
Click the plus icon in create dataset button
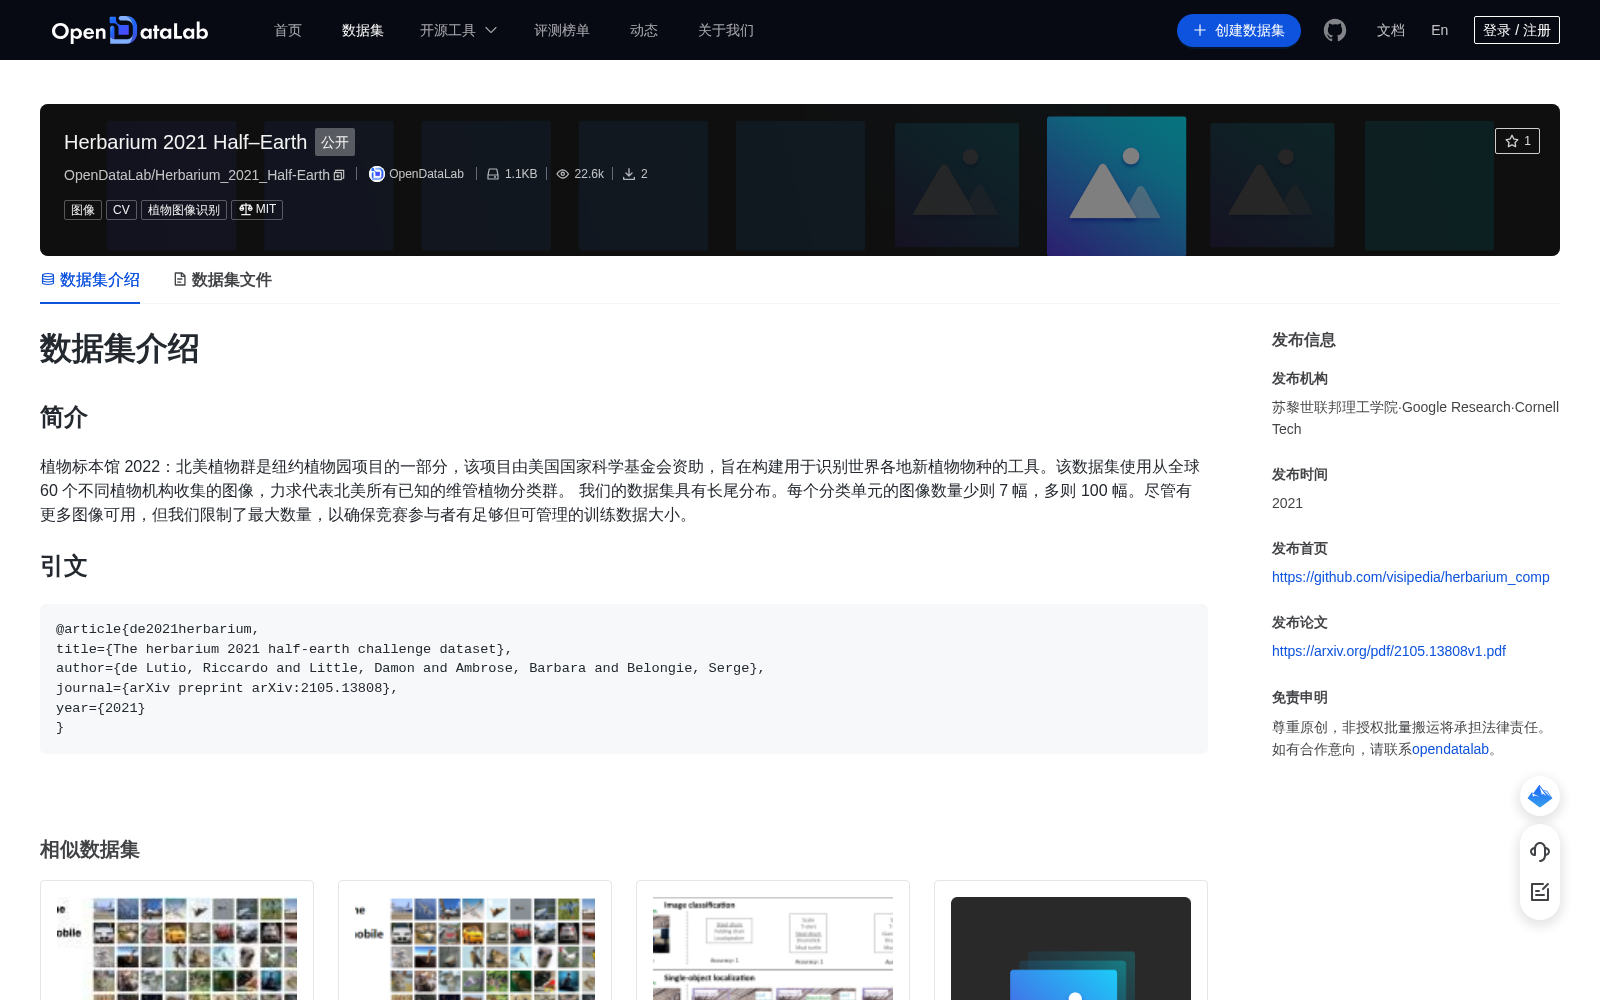(1200, 30)
